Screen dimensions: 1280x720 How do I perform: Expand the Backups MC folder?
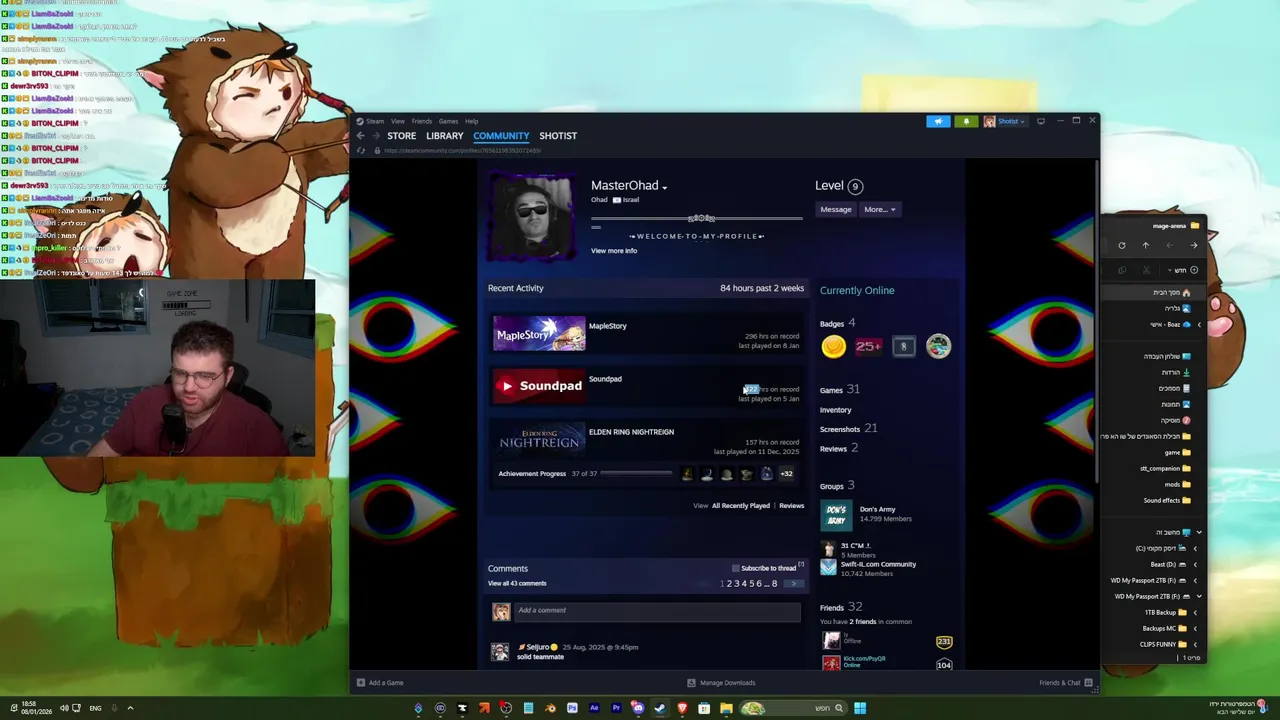point(1194,629)
